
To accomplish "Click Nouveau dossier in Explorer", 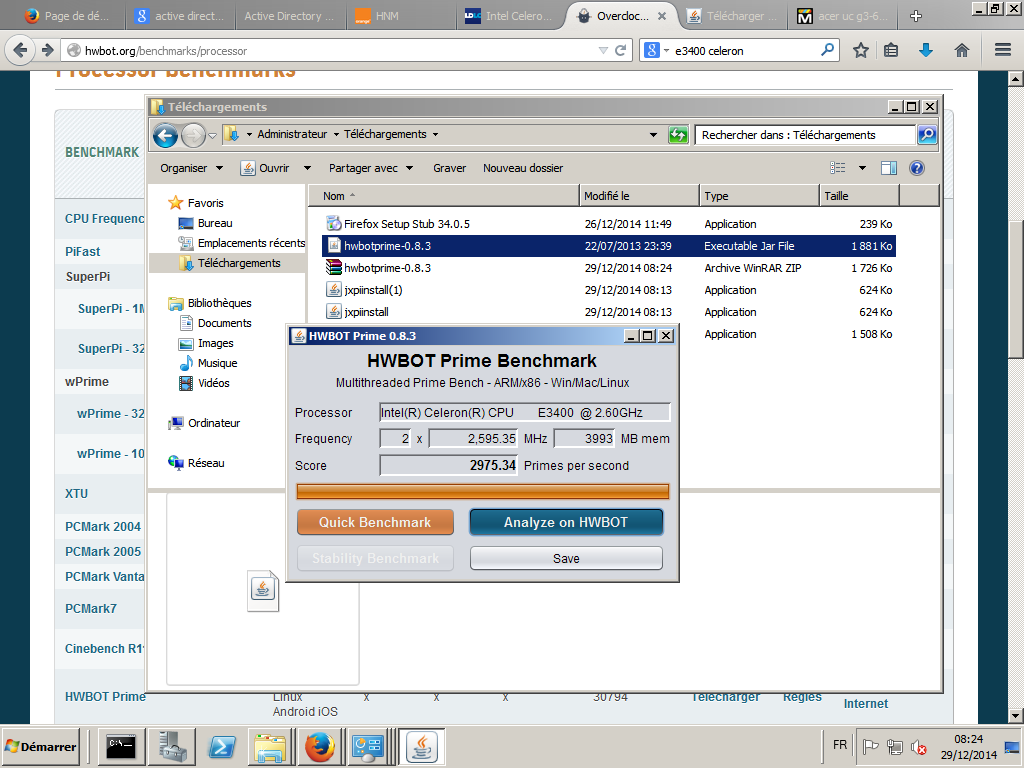I will (522, 168).
